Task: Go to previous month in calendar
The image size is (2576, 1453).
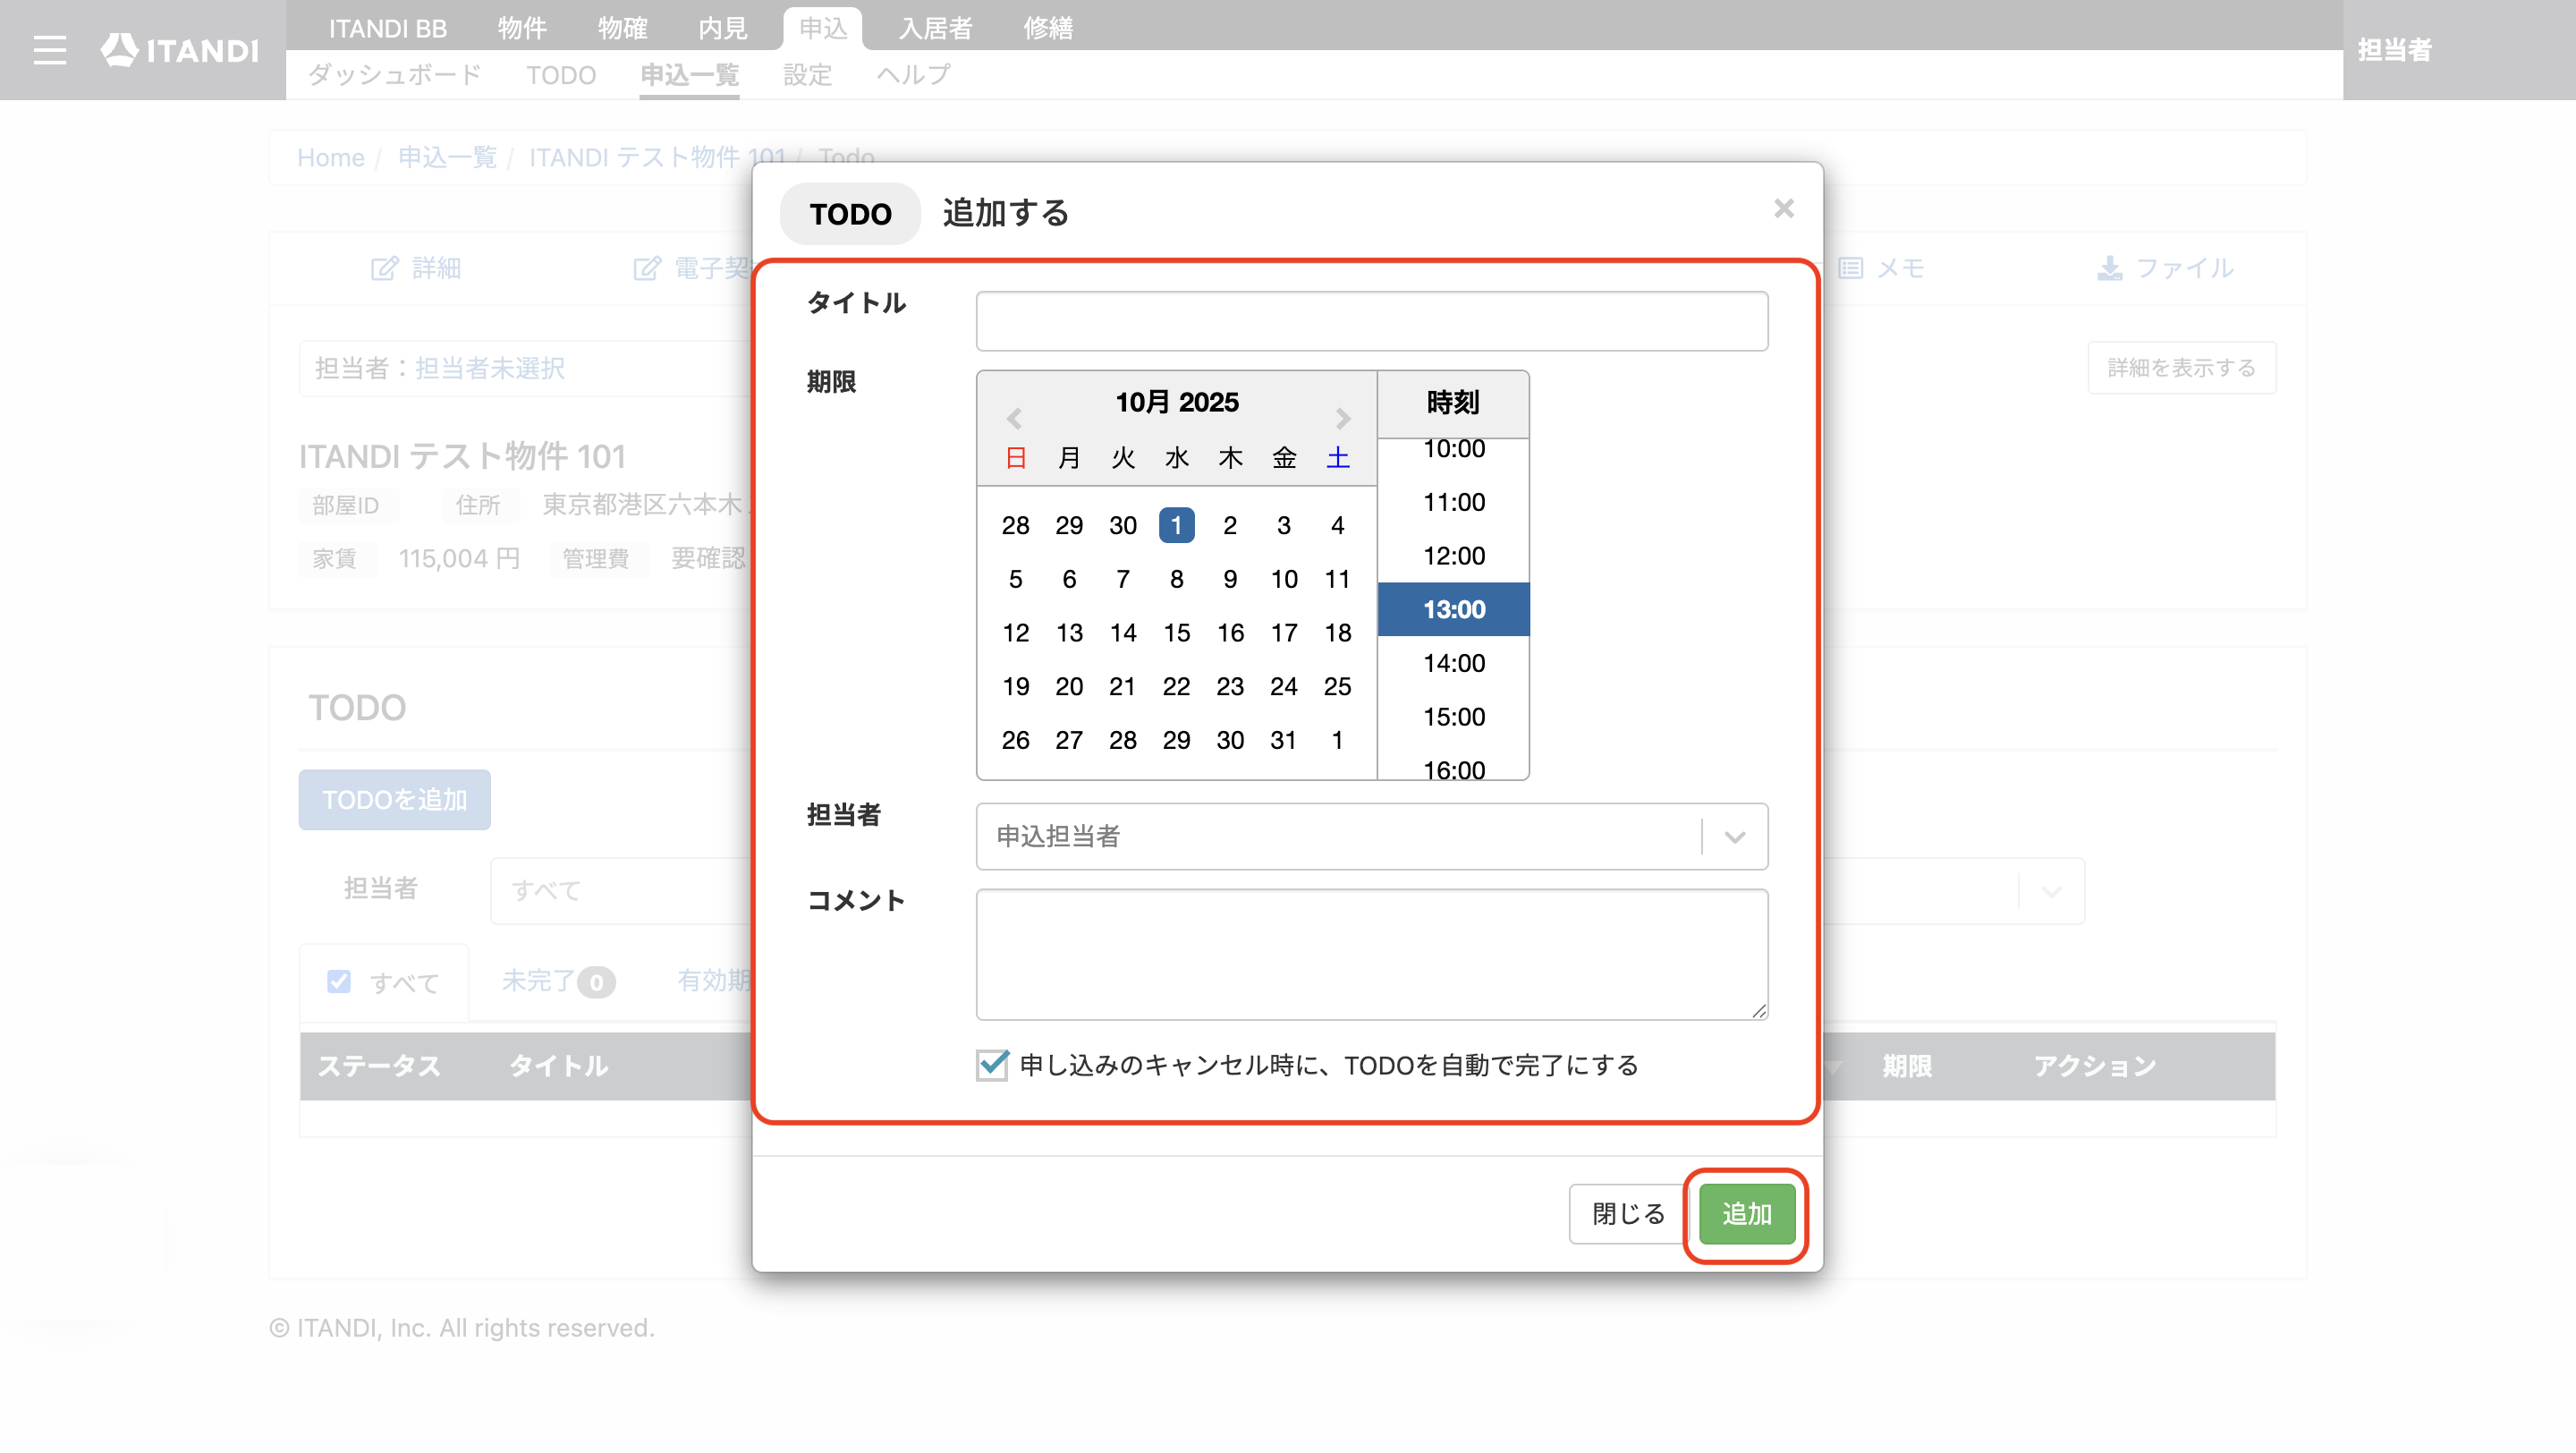Action: click(x=1014, y=418)
